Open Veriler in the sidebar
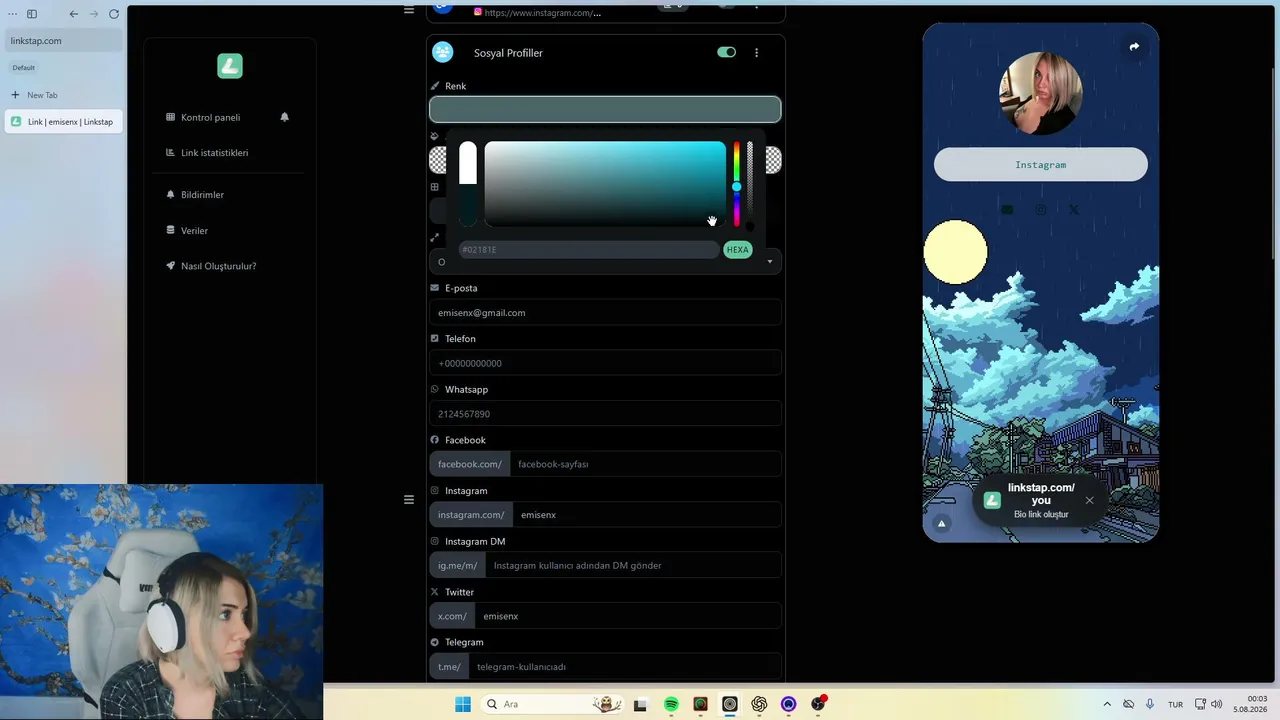This screenshot has height=720, width=1280. (x=195, y=231)
